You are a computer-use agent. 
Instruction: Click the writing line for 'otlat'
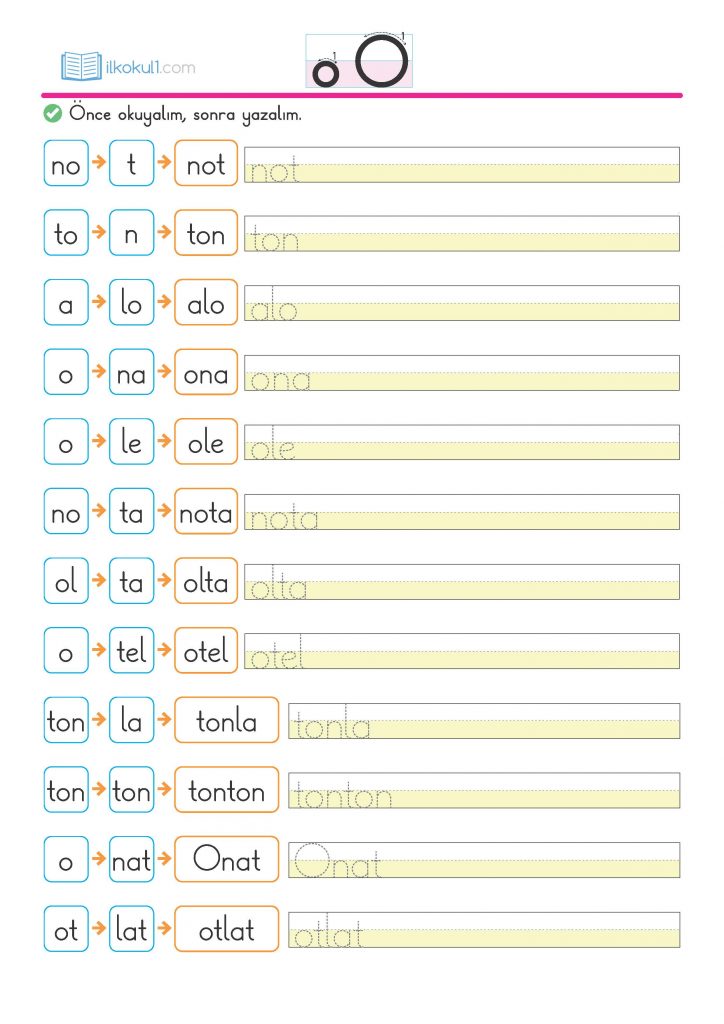pyautogui.click(x=484, y=930)
